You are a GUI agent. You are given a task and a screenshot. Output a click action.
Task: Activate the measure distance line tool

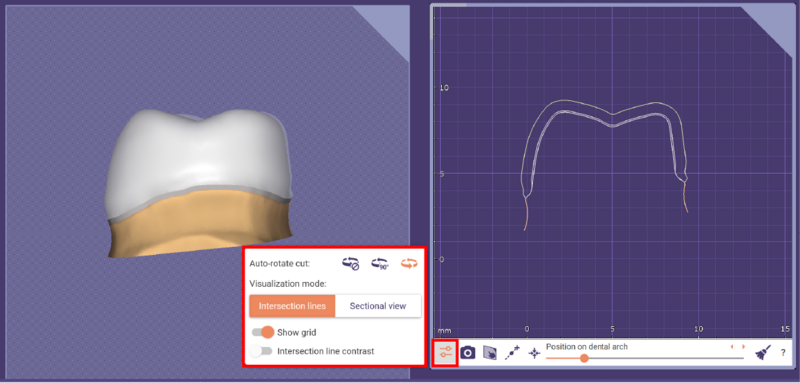[x=512, y=352]
